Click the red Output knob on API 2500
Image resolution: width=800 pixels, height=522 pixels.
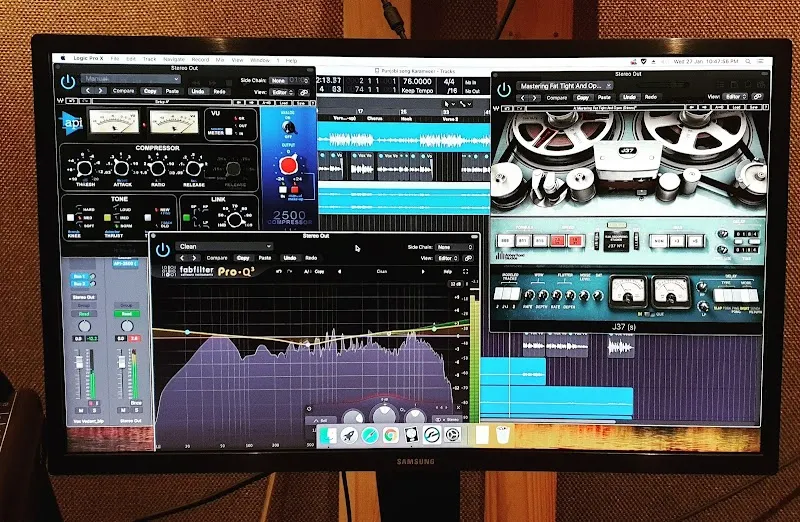pos(288,165)
